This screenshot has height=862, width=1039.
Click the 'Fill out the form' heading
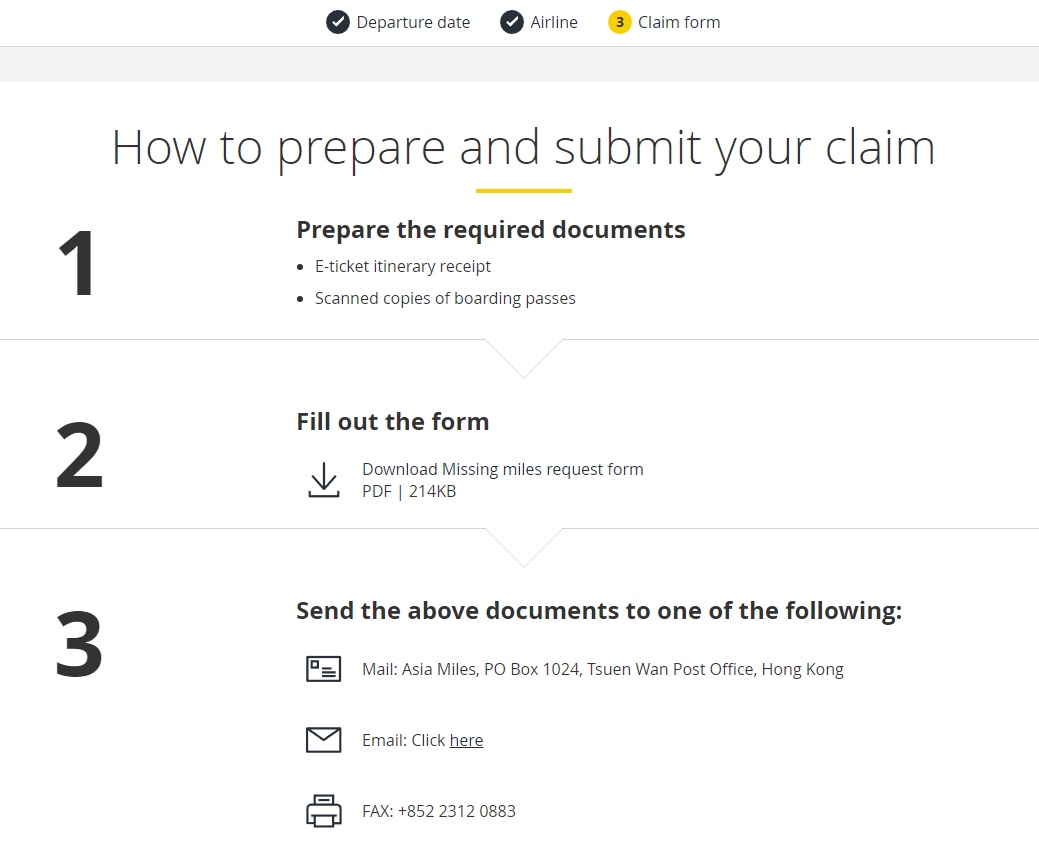point(392,421)
